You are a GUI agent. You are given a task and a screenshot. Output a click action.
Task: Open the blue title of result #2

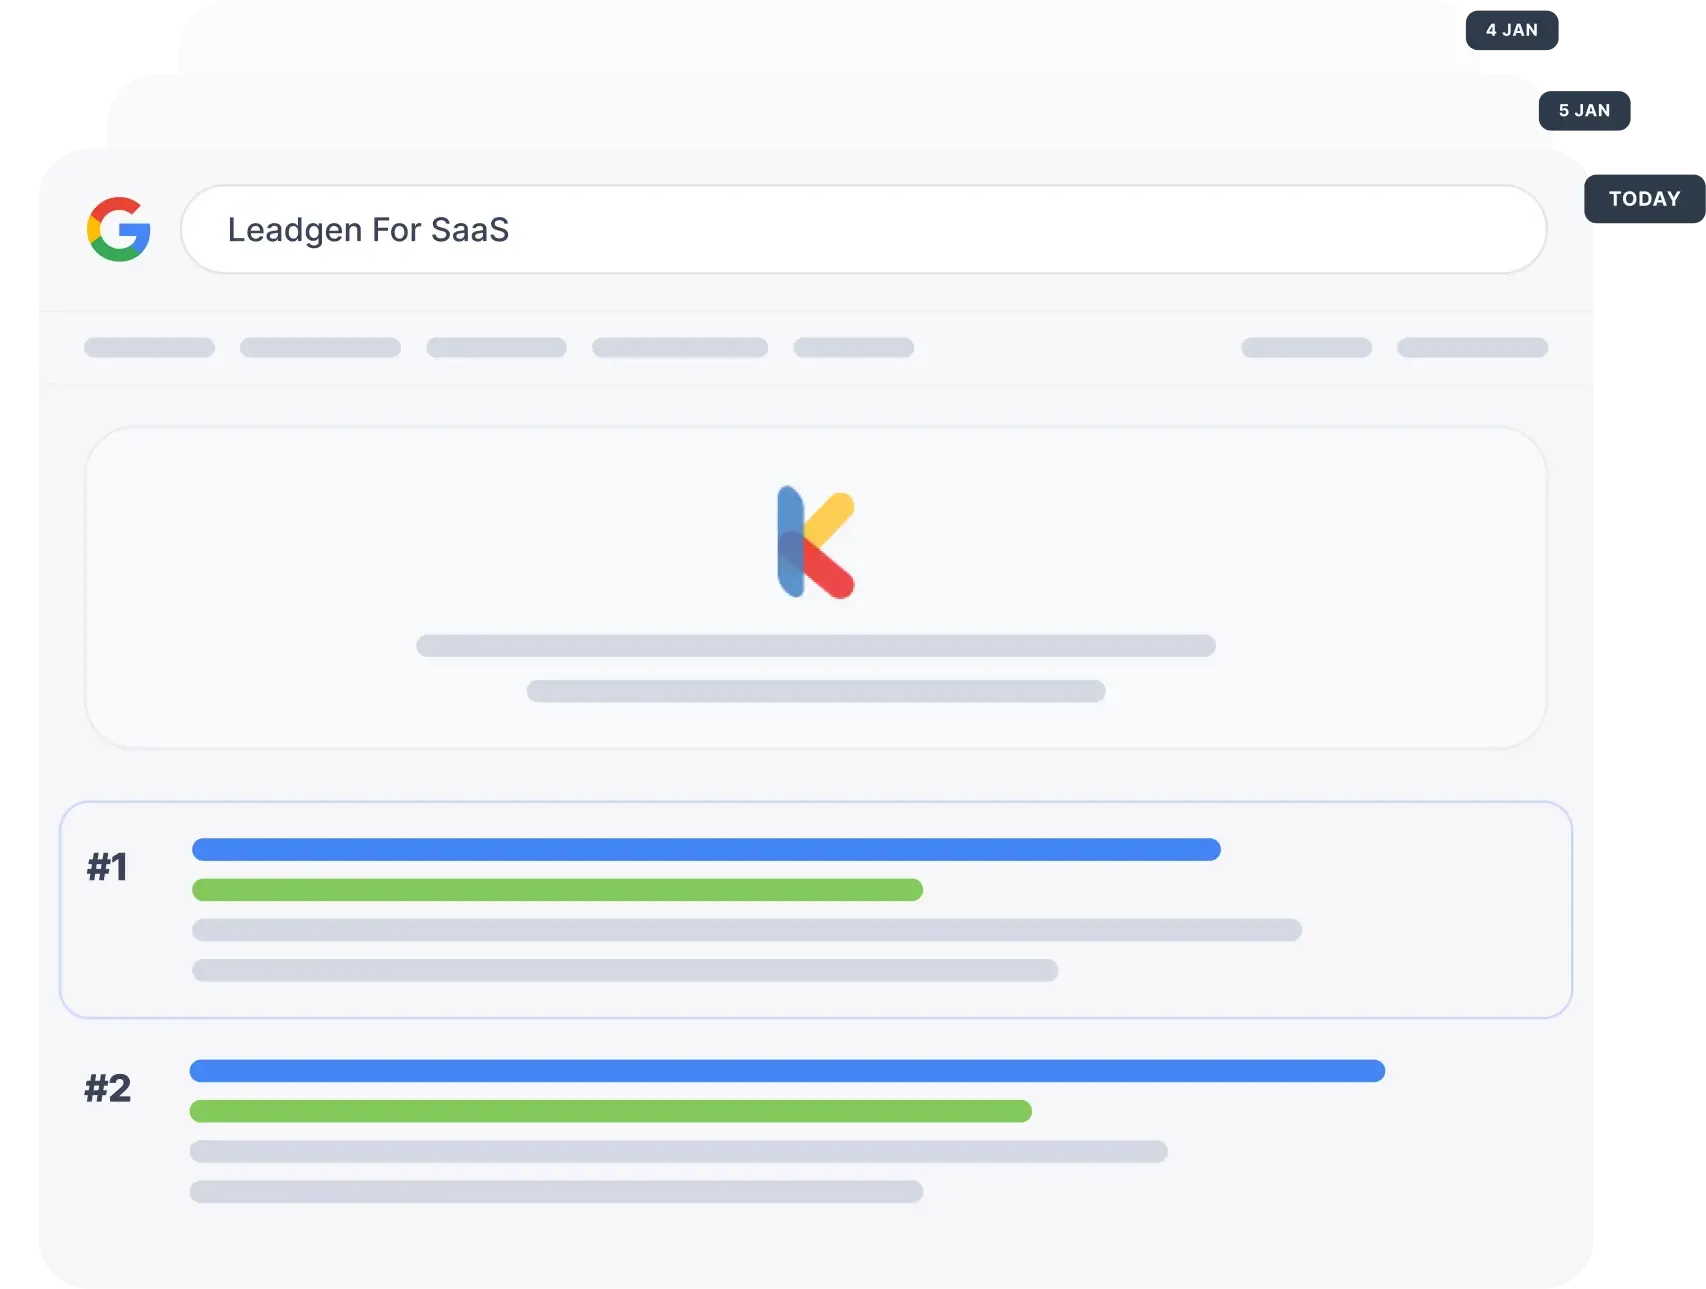pos(787,1071)
